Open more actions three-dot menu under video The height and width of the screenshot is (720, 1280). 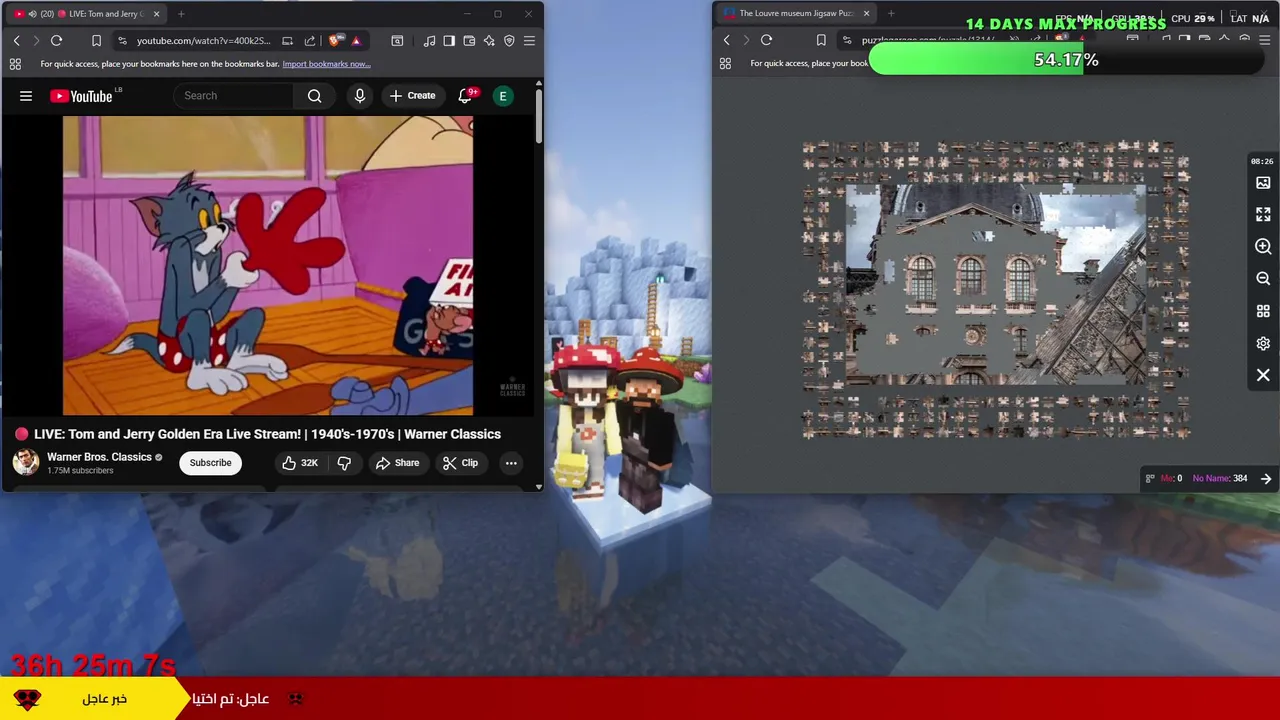click(x=511, y=463)
